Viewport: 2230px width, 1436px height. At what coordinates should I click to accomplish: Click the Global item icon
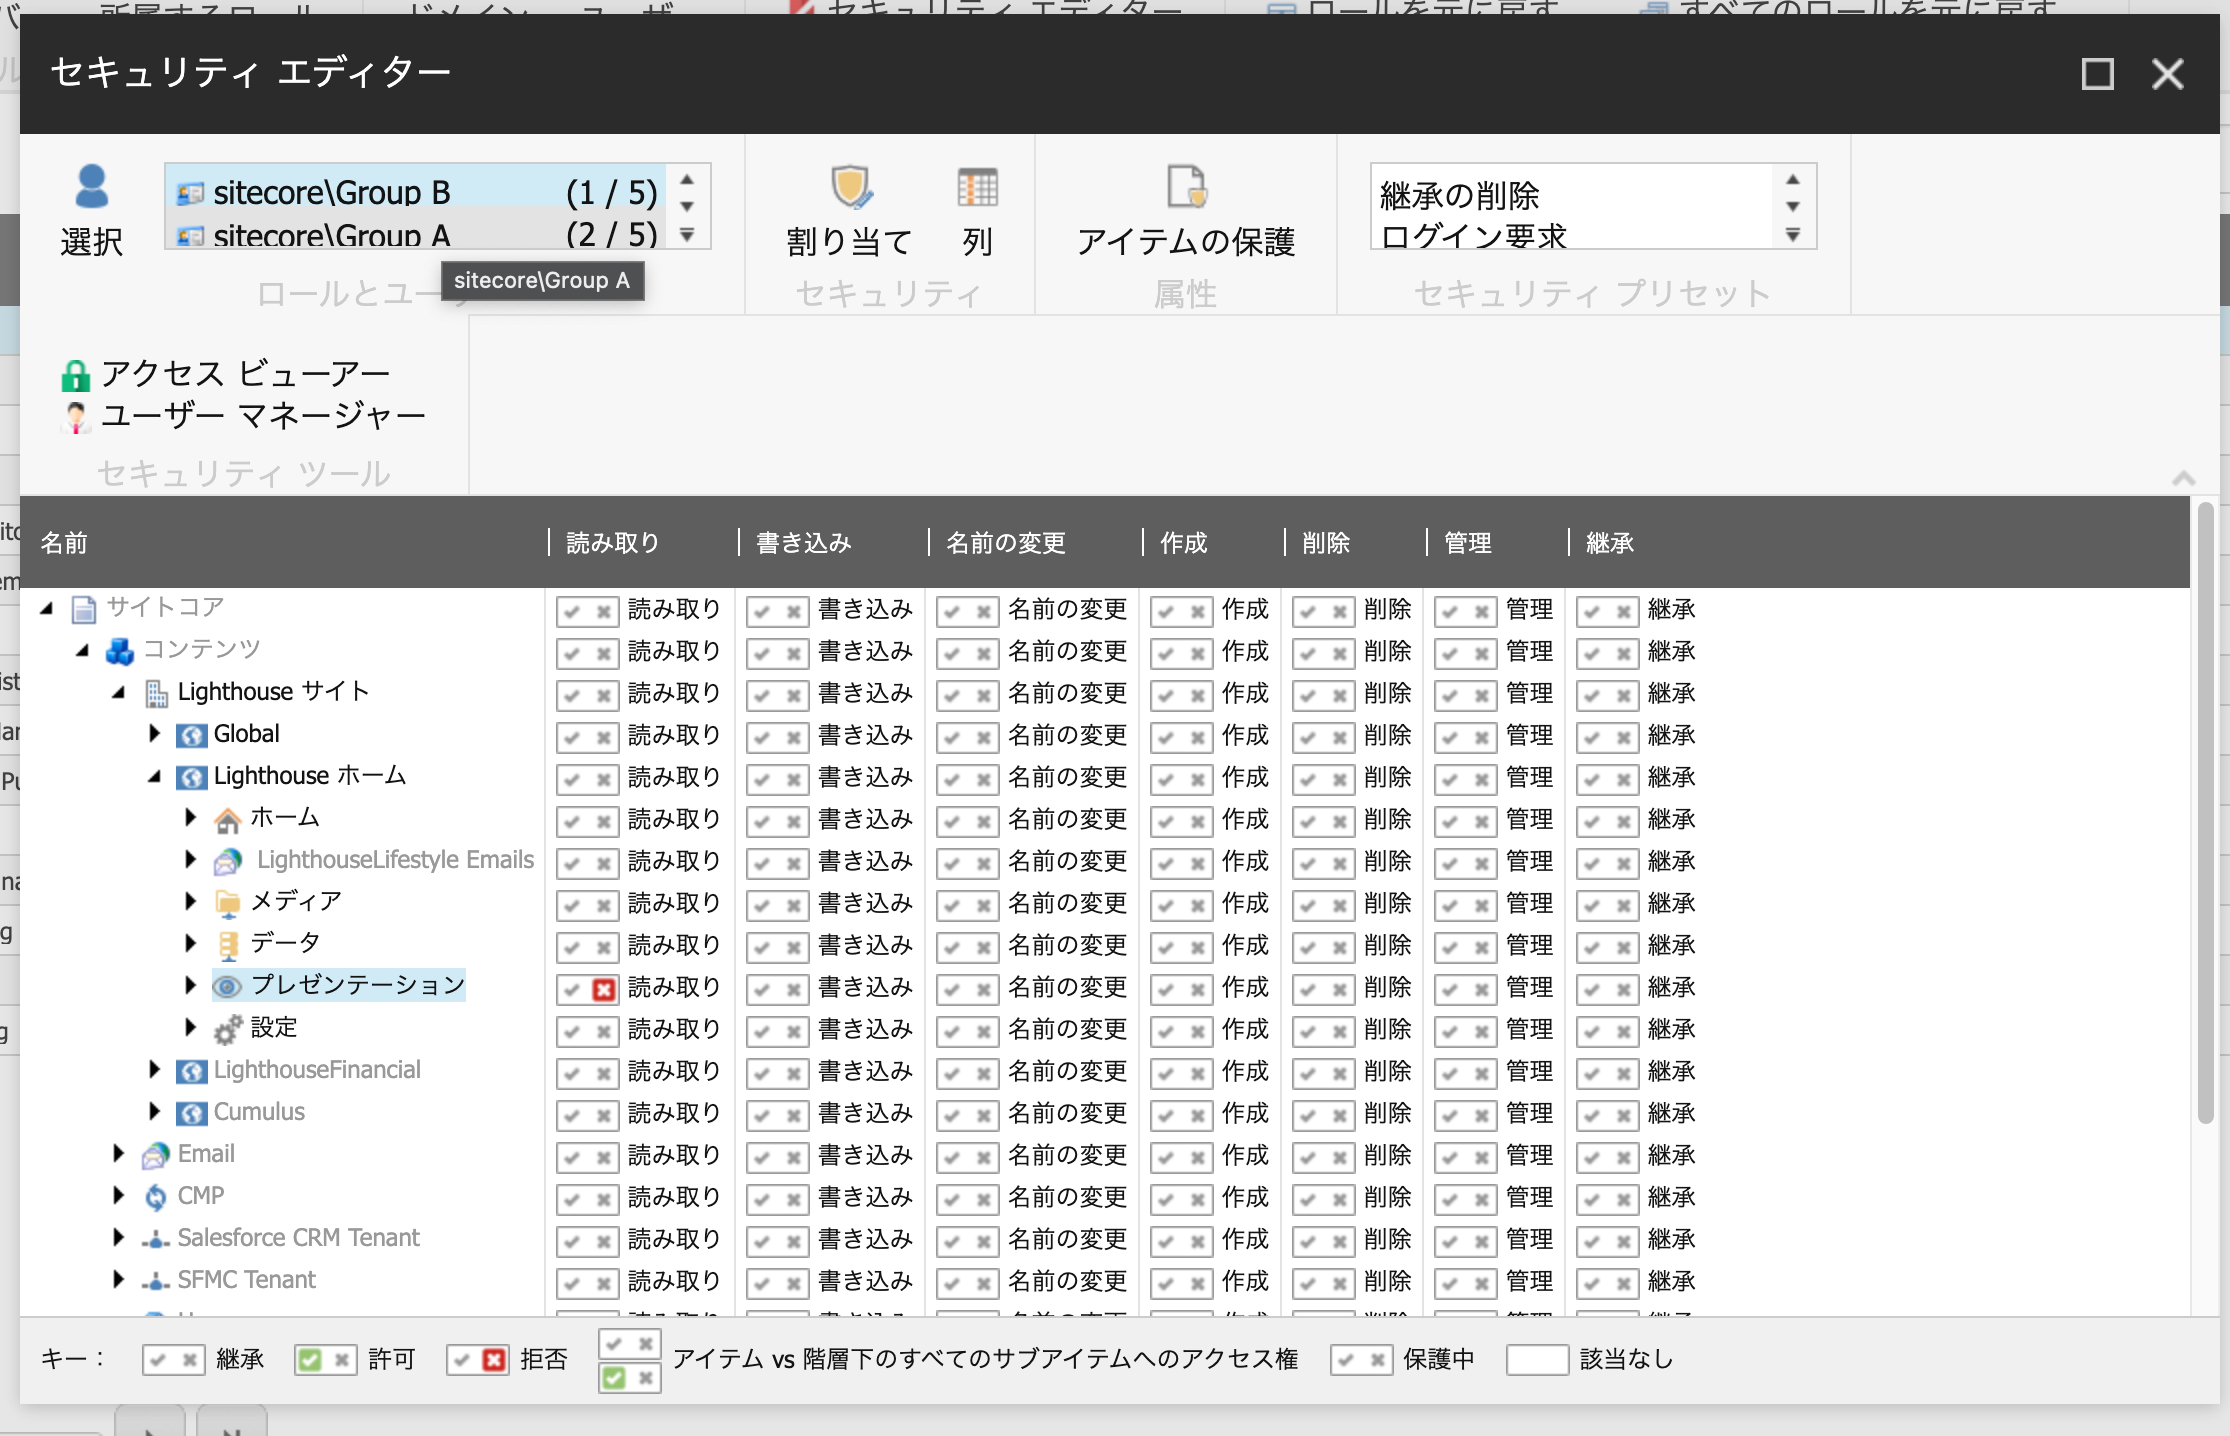tap(191, 735)
